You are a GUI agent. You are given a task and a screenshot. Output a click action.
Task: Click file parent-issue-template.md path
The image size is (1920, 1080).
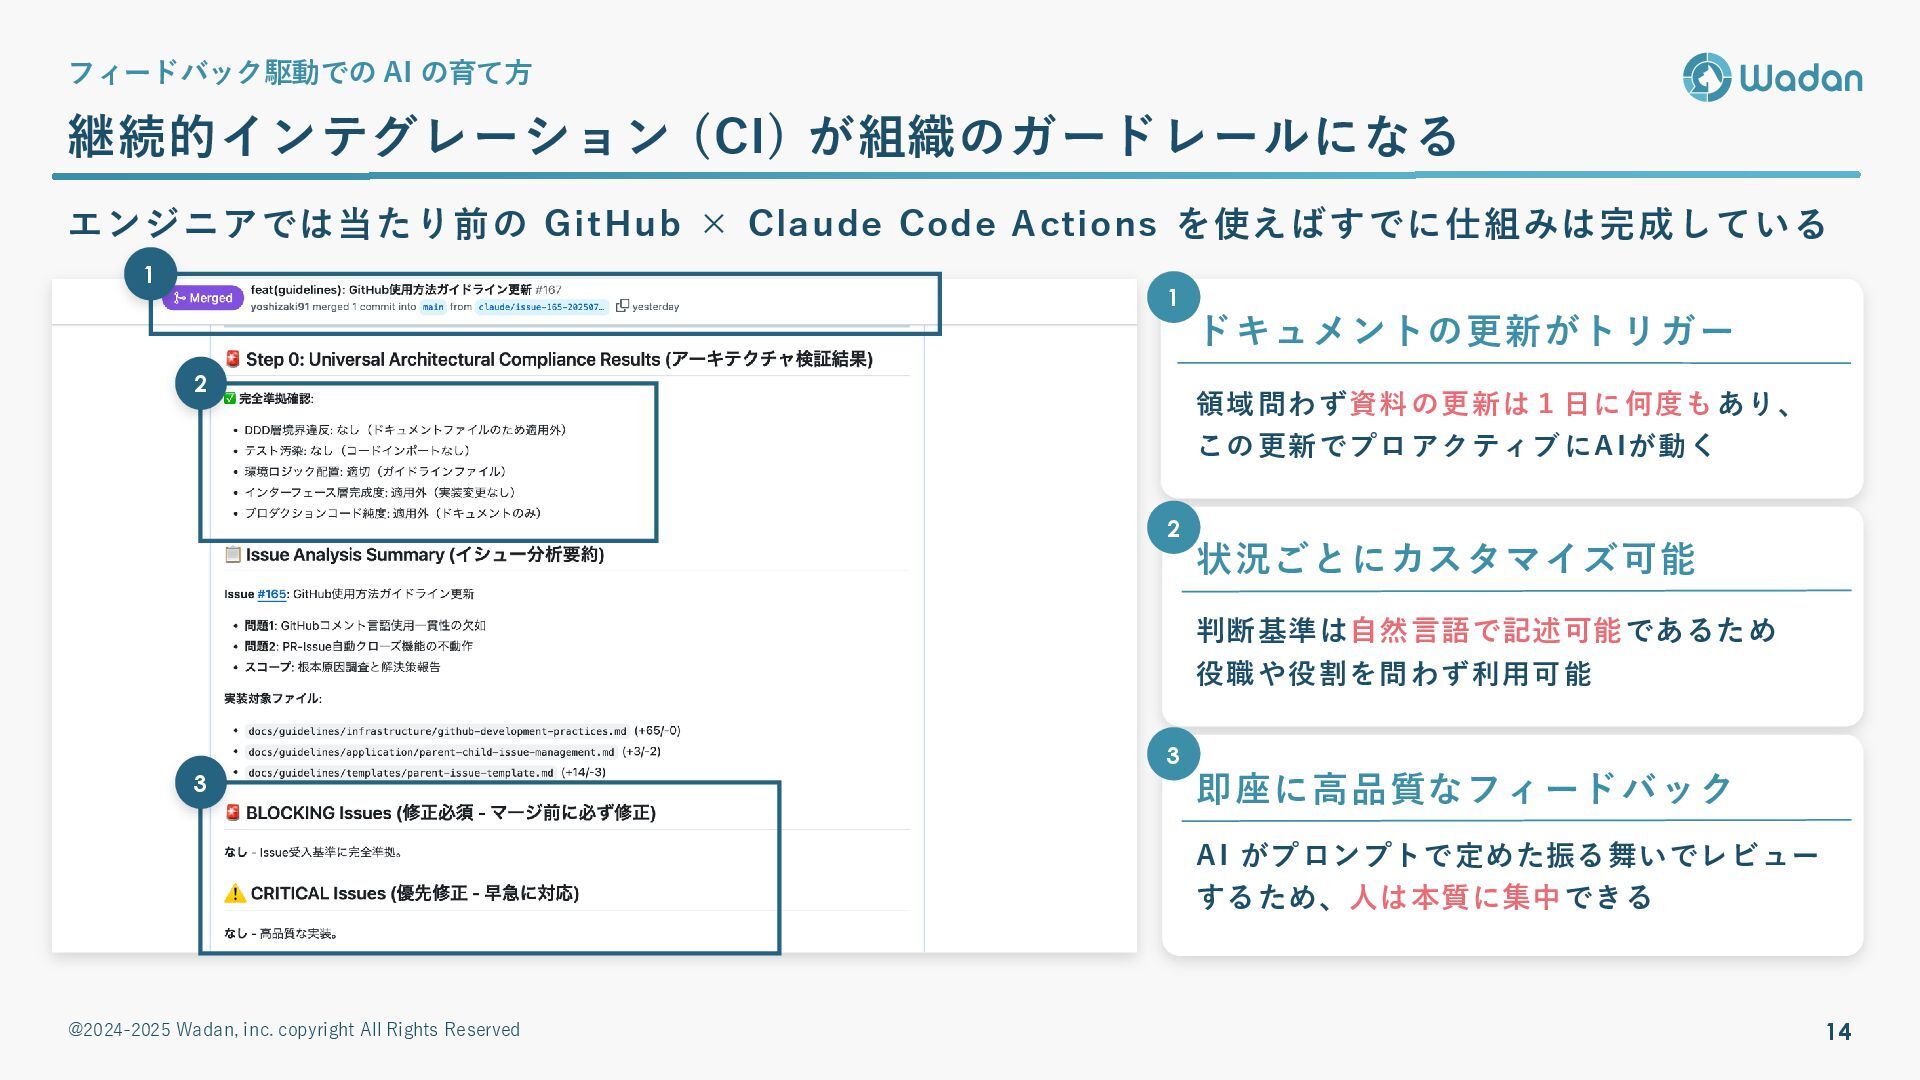[400, 773]
